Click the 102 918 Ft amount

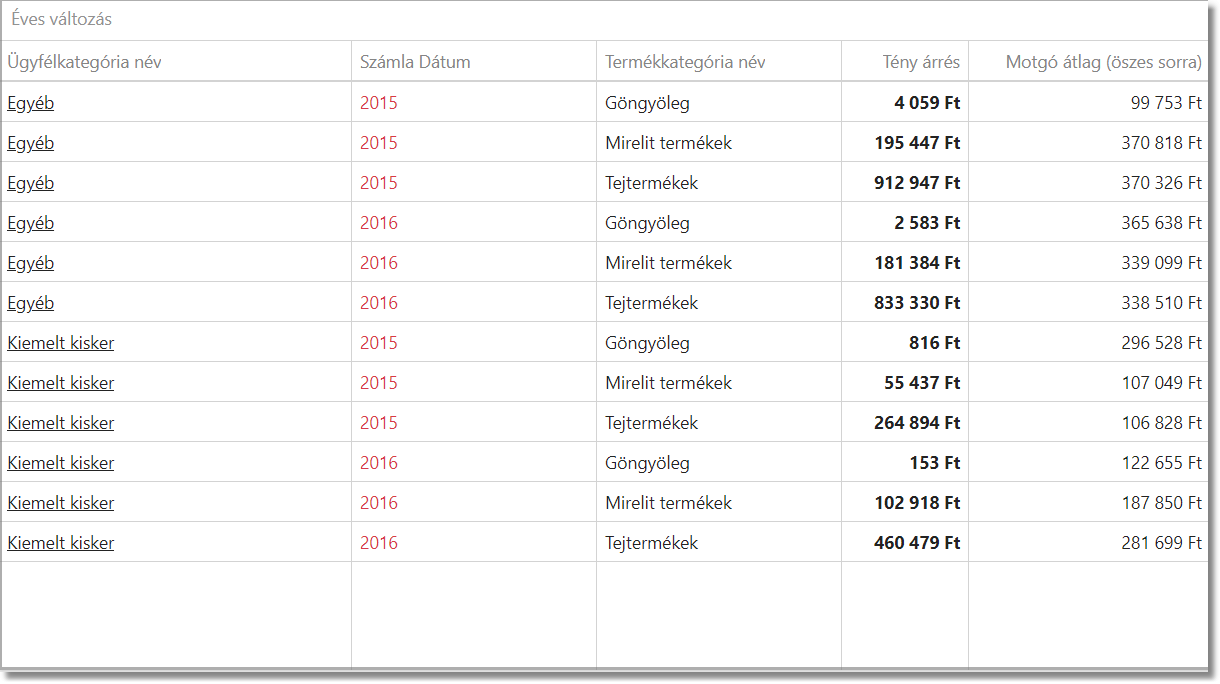click(x=917, y=503)
